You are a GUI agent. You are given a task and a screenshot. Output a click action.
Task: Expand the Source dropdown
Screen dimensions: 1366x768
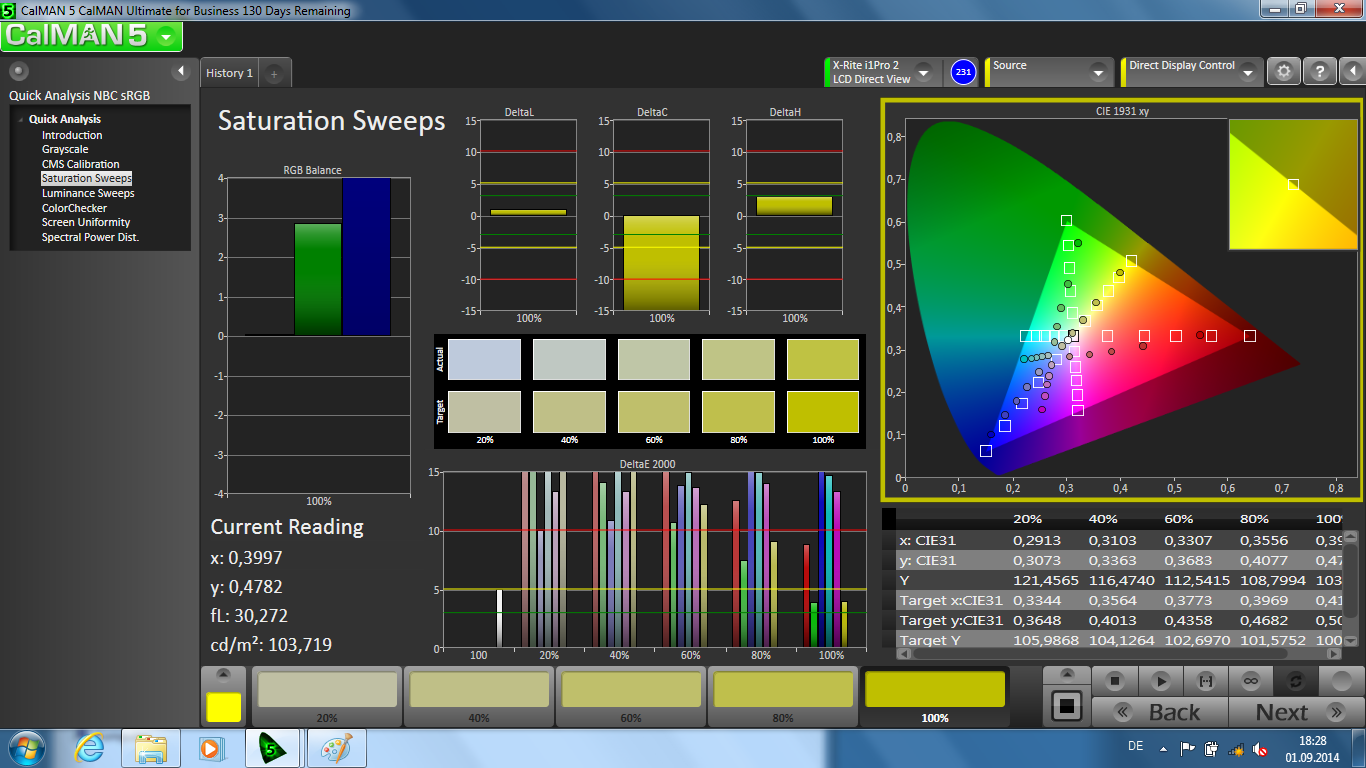[x=1098, y=72]
